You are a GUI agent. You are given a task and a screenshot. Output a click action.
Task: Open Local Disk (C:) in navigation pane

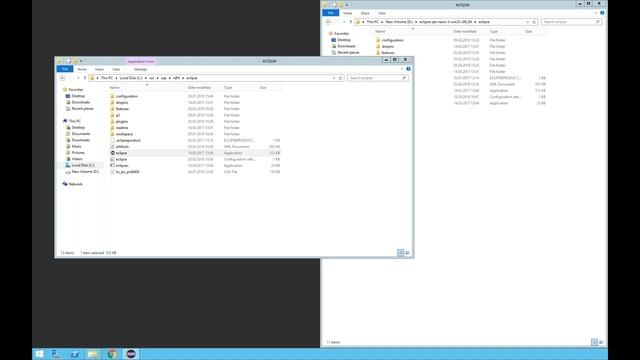coord(83,165)
